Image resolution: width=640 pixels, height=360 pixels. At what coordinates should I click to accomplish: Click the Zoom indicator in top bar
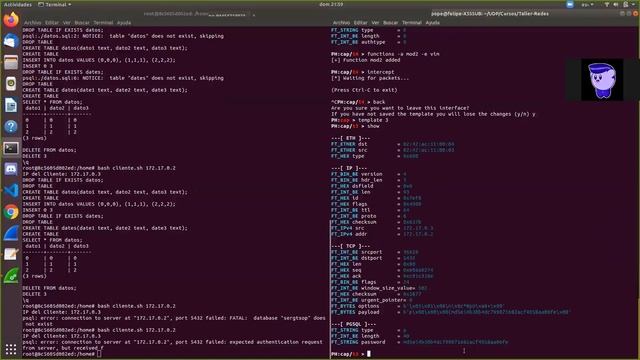coord(570,4)
